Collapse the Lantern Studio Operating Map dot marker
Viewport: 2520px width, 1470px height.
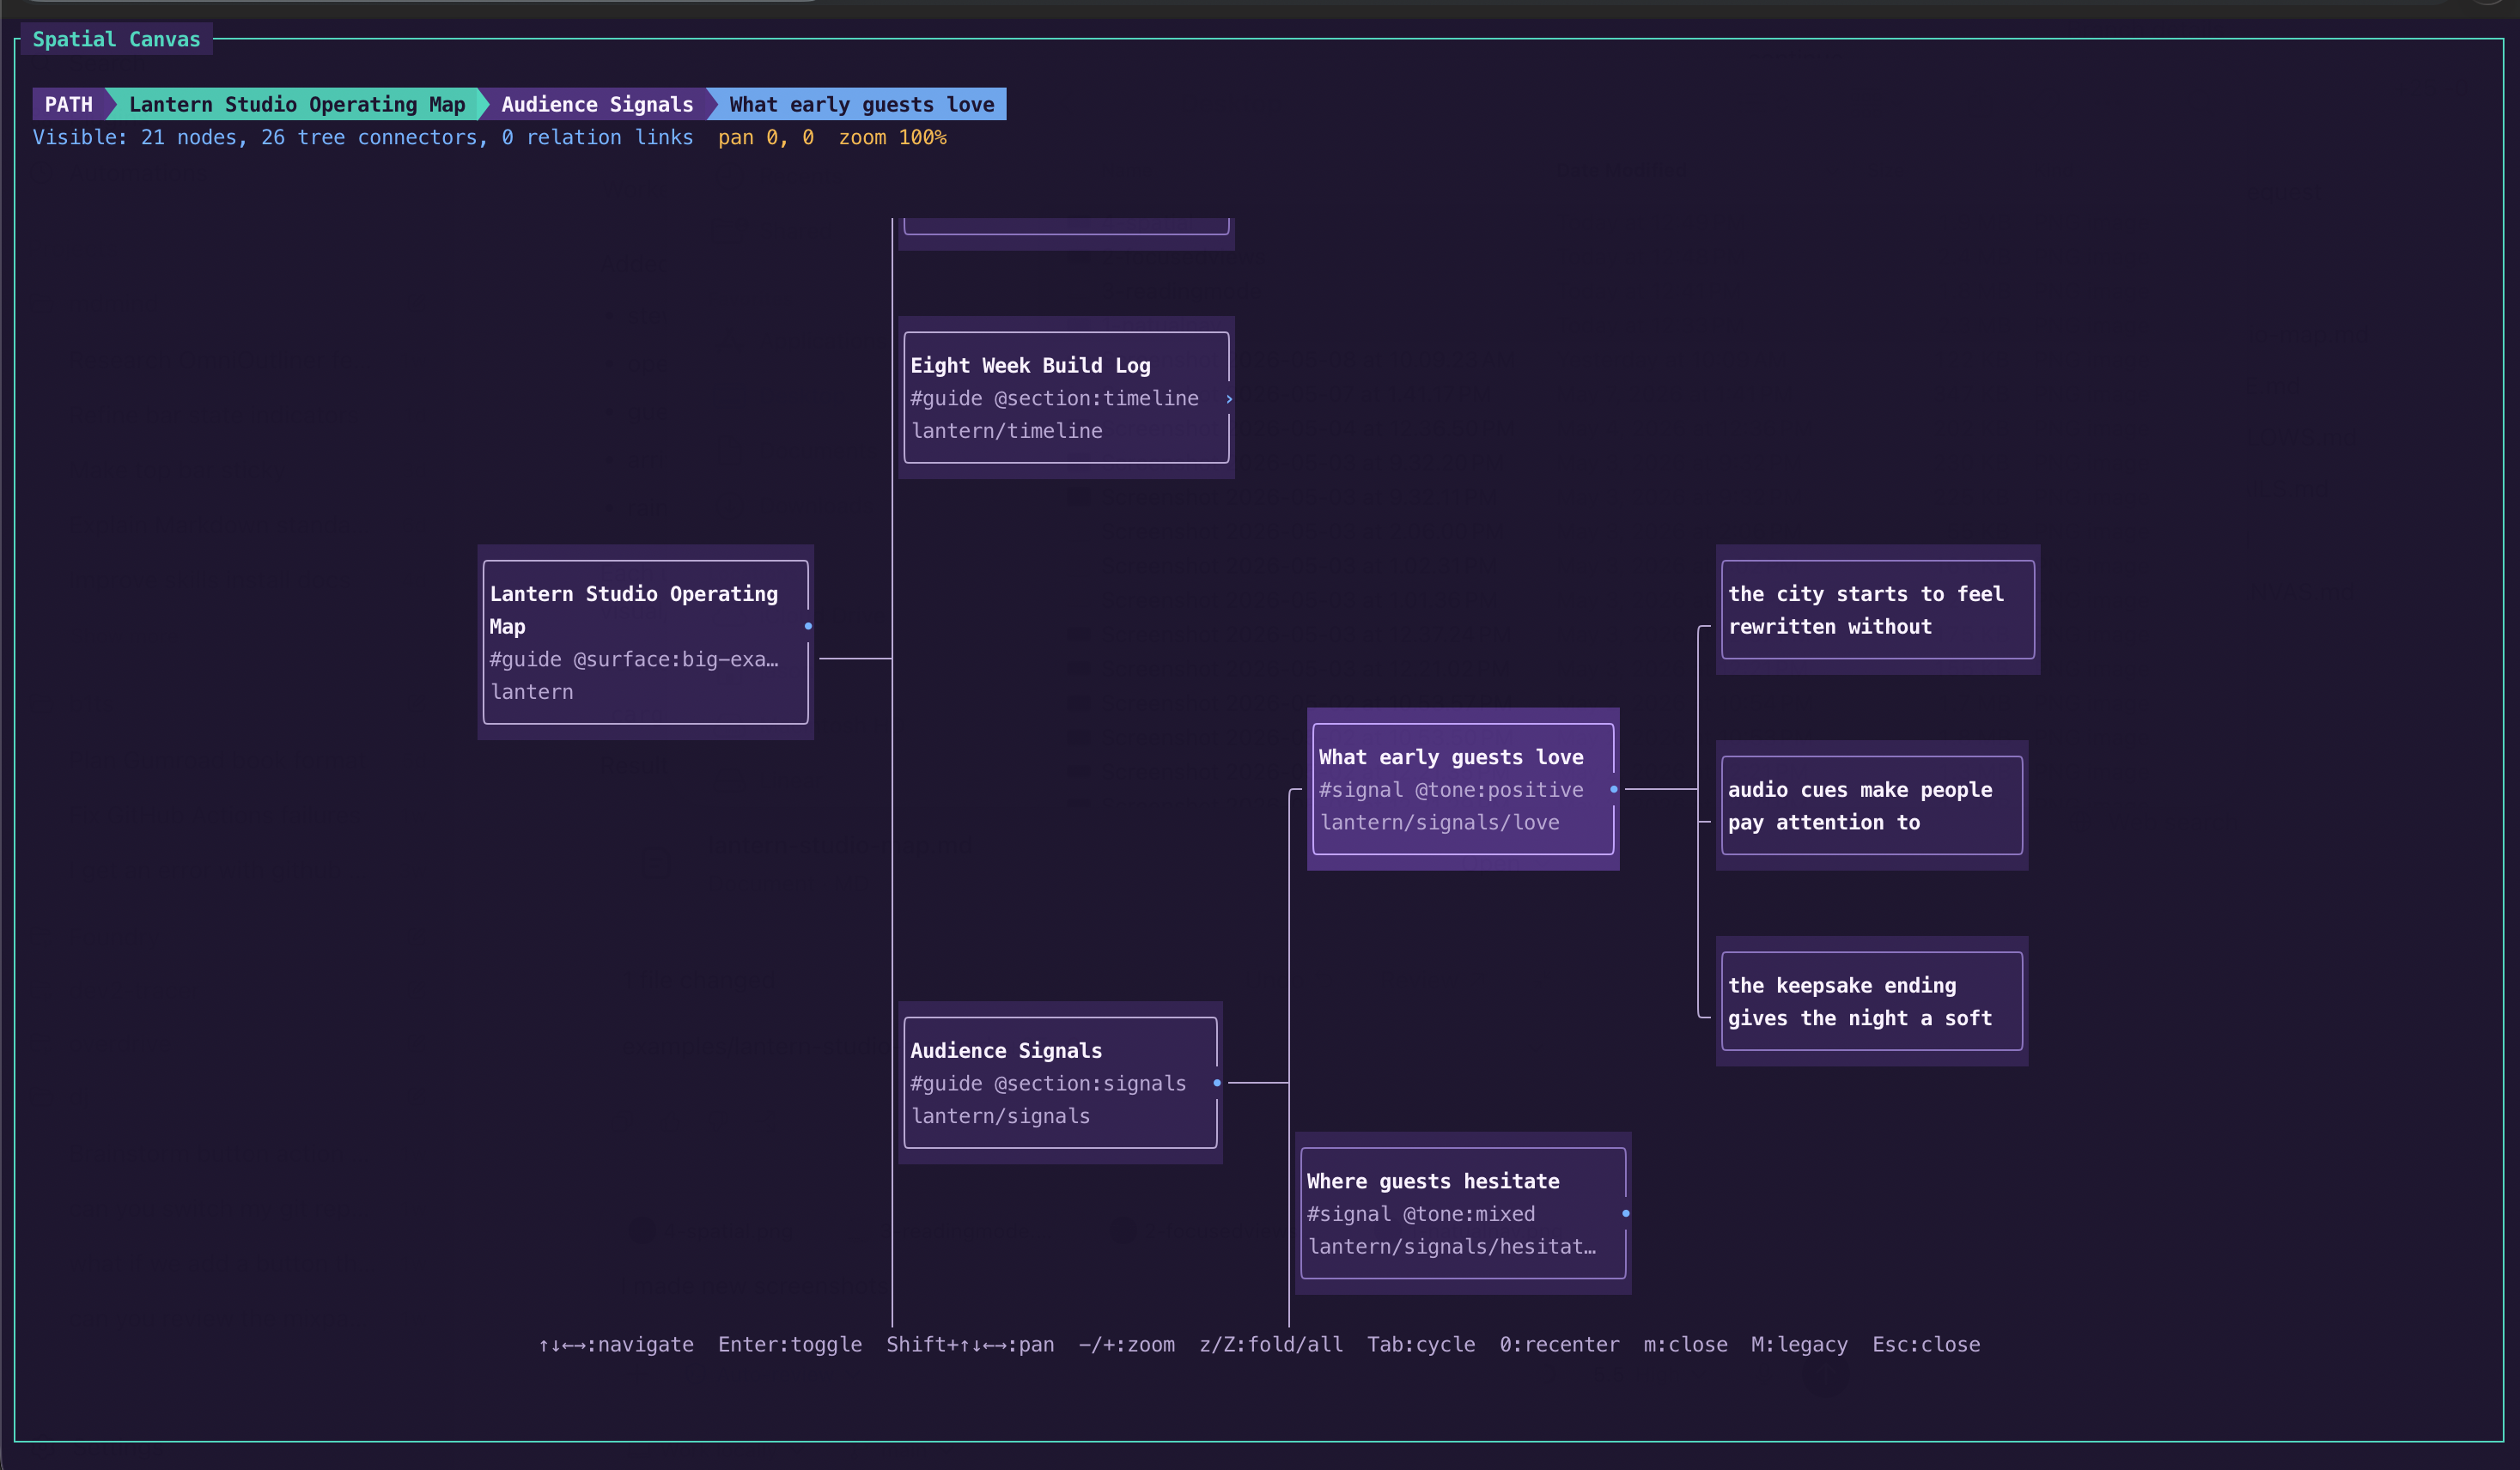808,626
